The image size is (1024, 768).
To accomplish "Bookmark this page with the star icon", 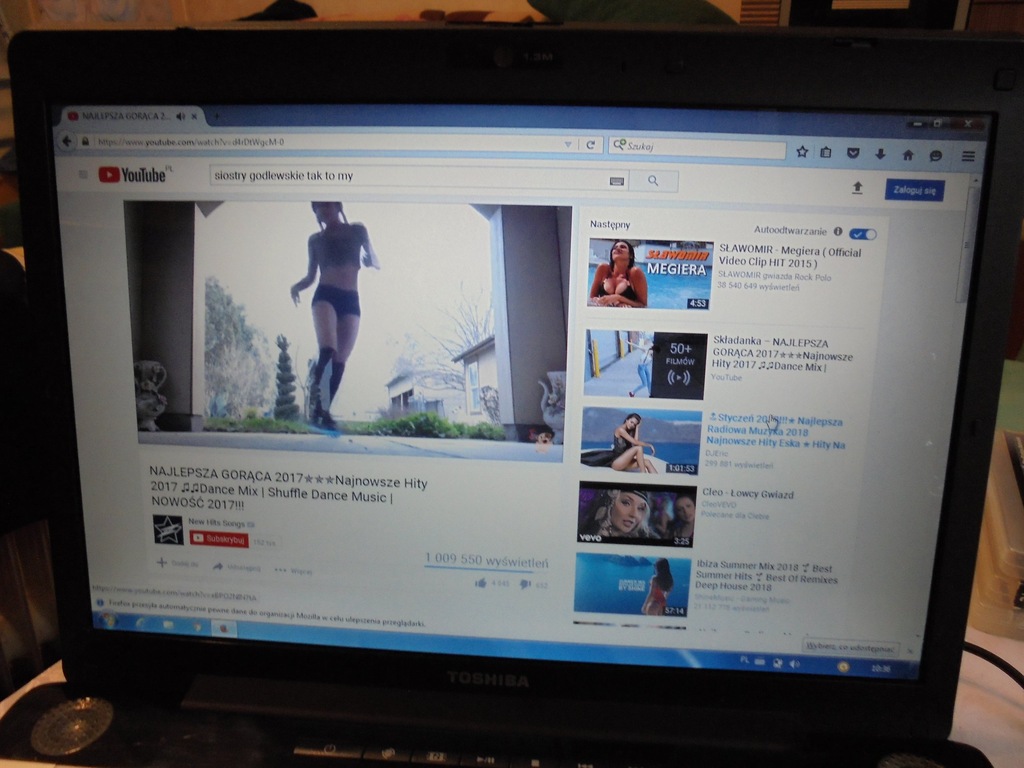I will (x=802, y=152).
